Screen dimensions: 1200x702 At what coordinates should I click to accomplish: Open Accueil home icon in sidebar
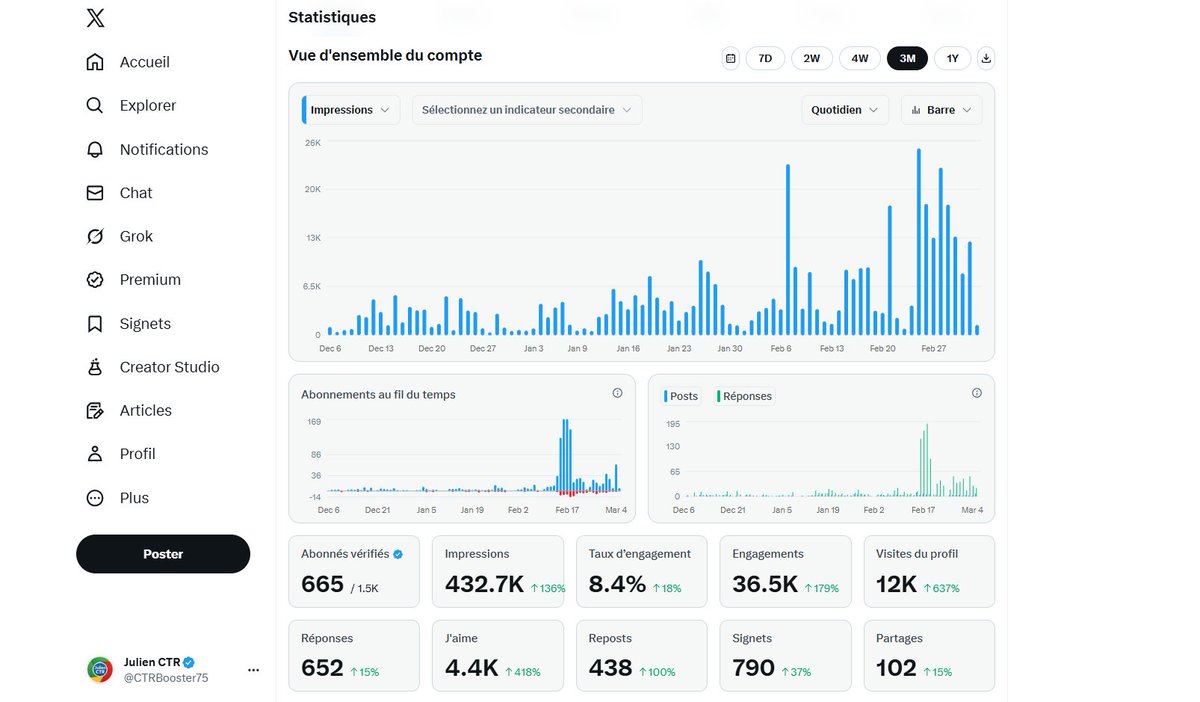[x=95, y=62]
